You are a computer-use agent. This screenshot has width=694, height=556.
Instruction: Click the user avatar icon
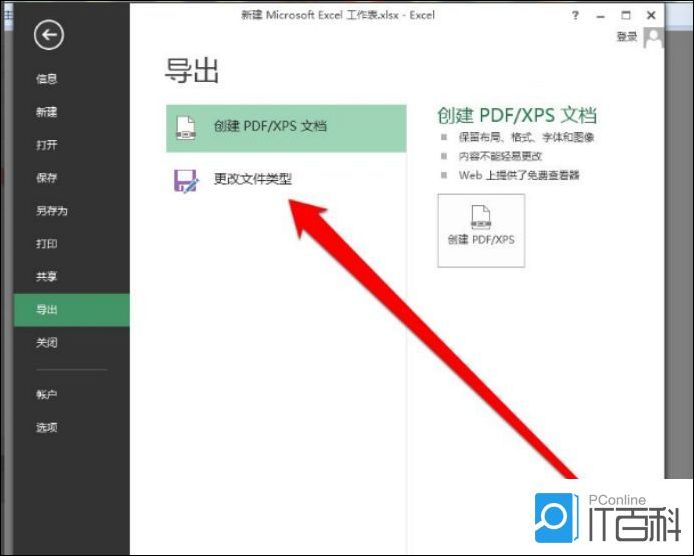click(x=653, y=38)
